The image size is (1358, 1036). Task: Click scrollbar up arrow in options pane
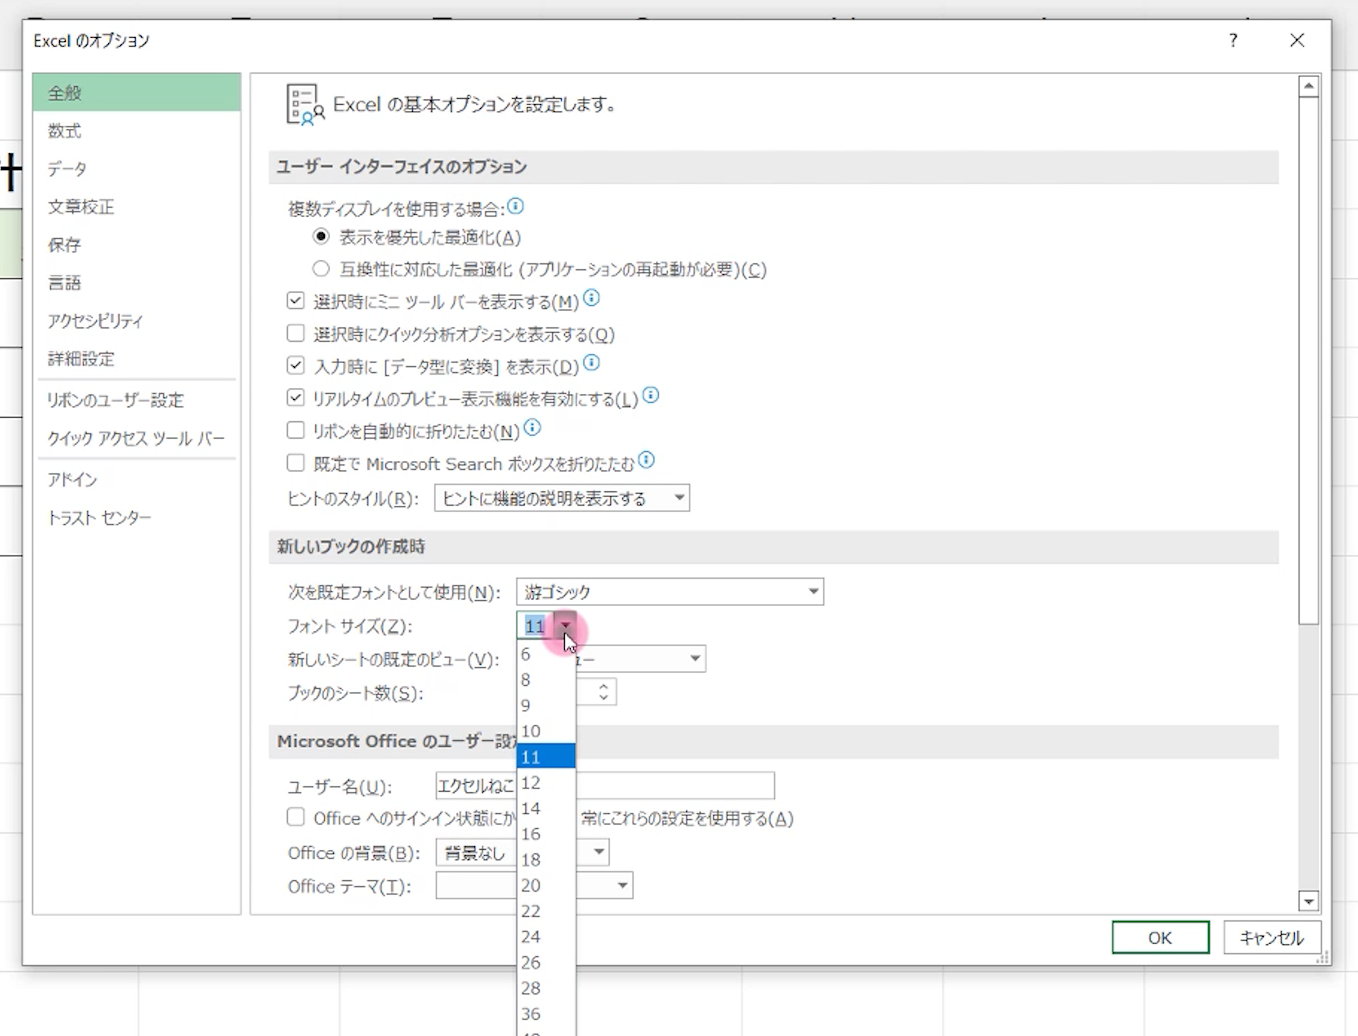[1308, 87]
